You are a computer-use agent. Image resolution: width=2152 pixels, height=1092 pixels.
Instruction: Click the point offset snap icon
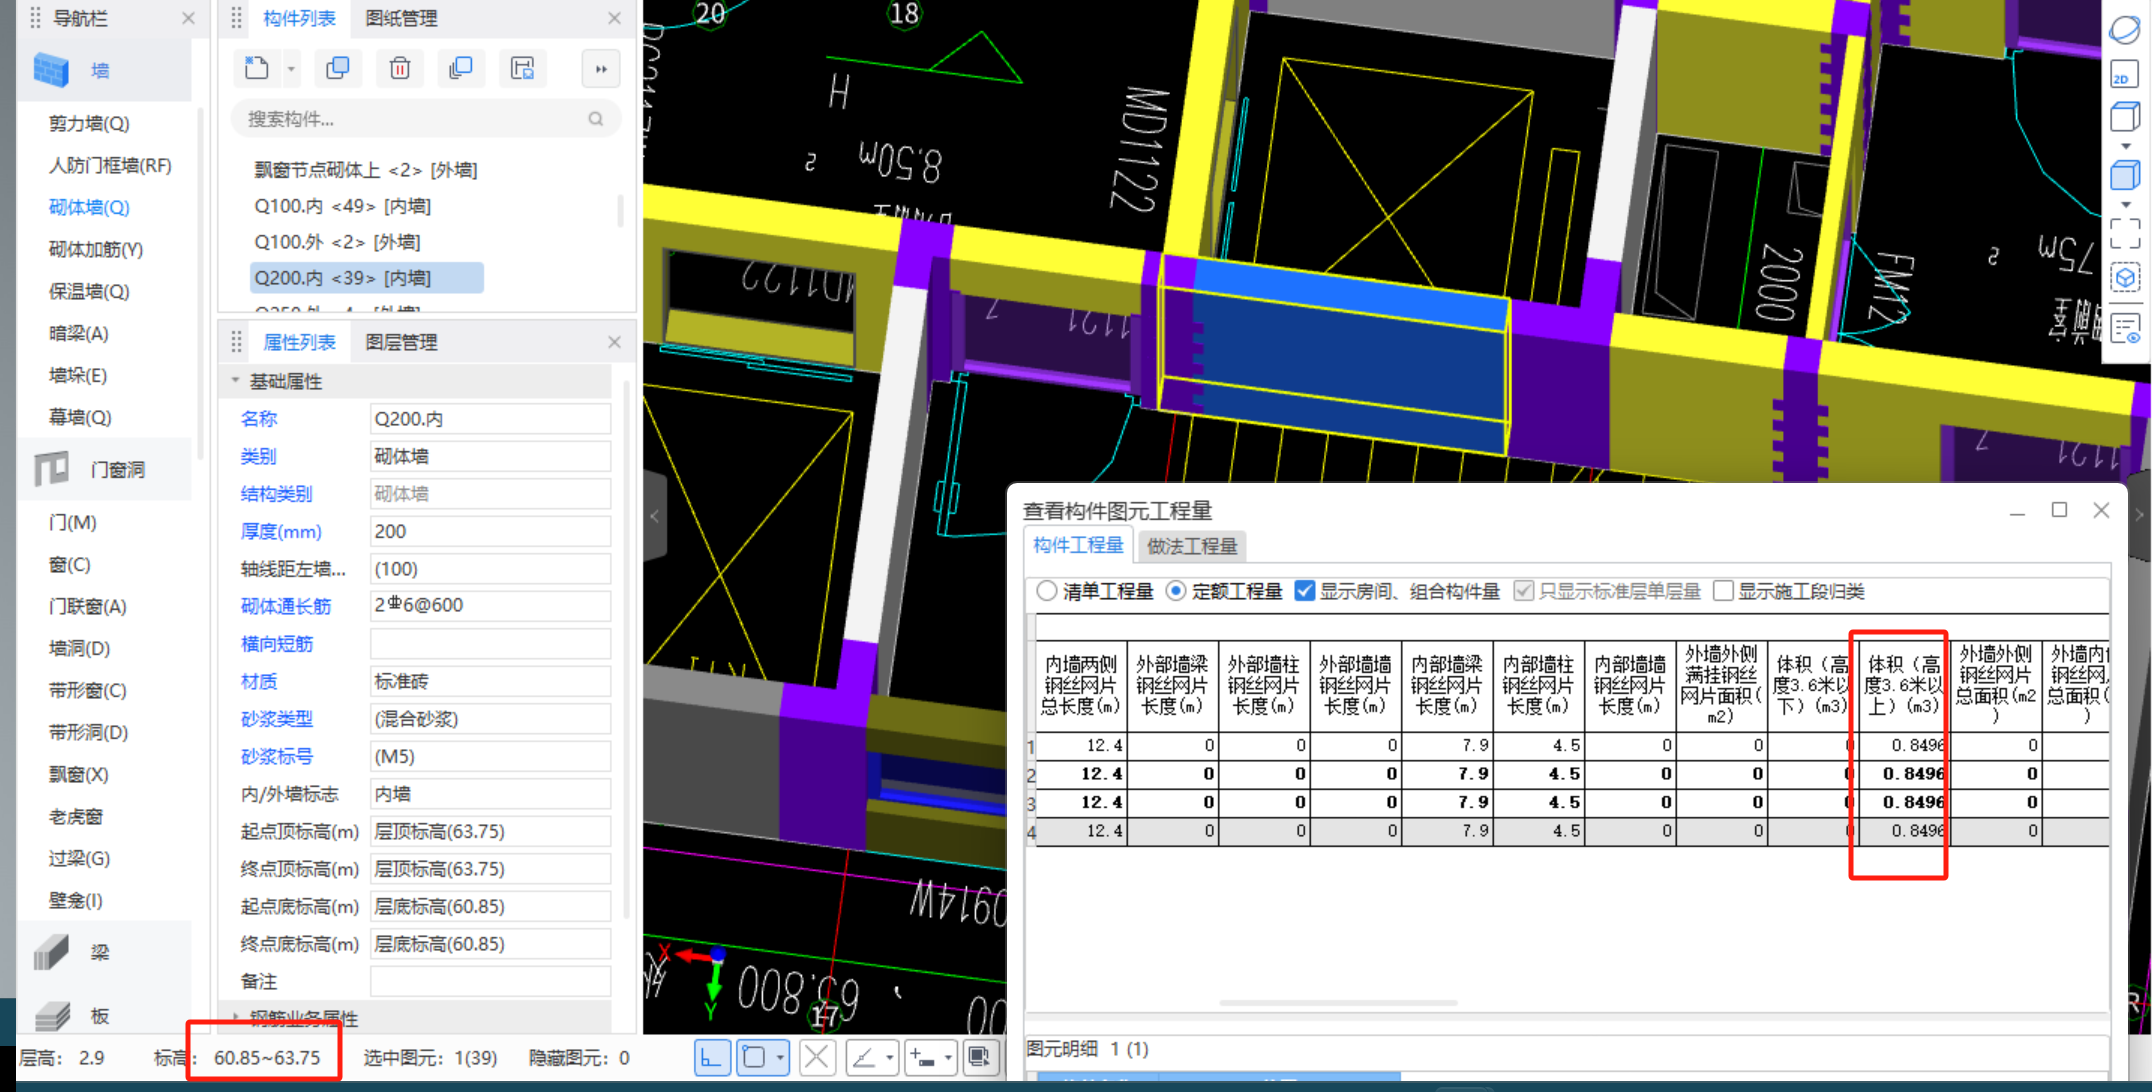pyautogui.click(x=923, y=1057)
